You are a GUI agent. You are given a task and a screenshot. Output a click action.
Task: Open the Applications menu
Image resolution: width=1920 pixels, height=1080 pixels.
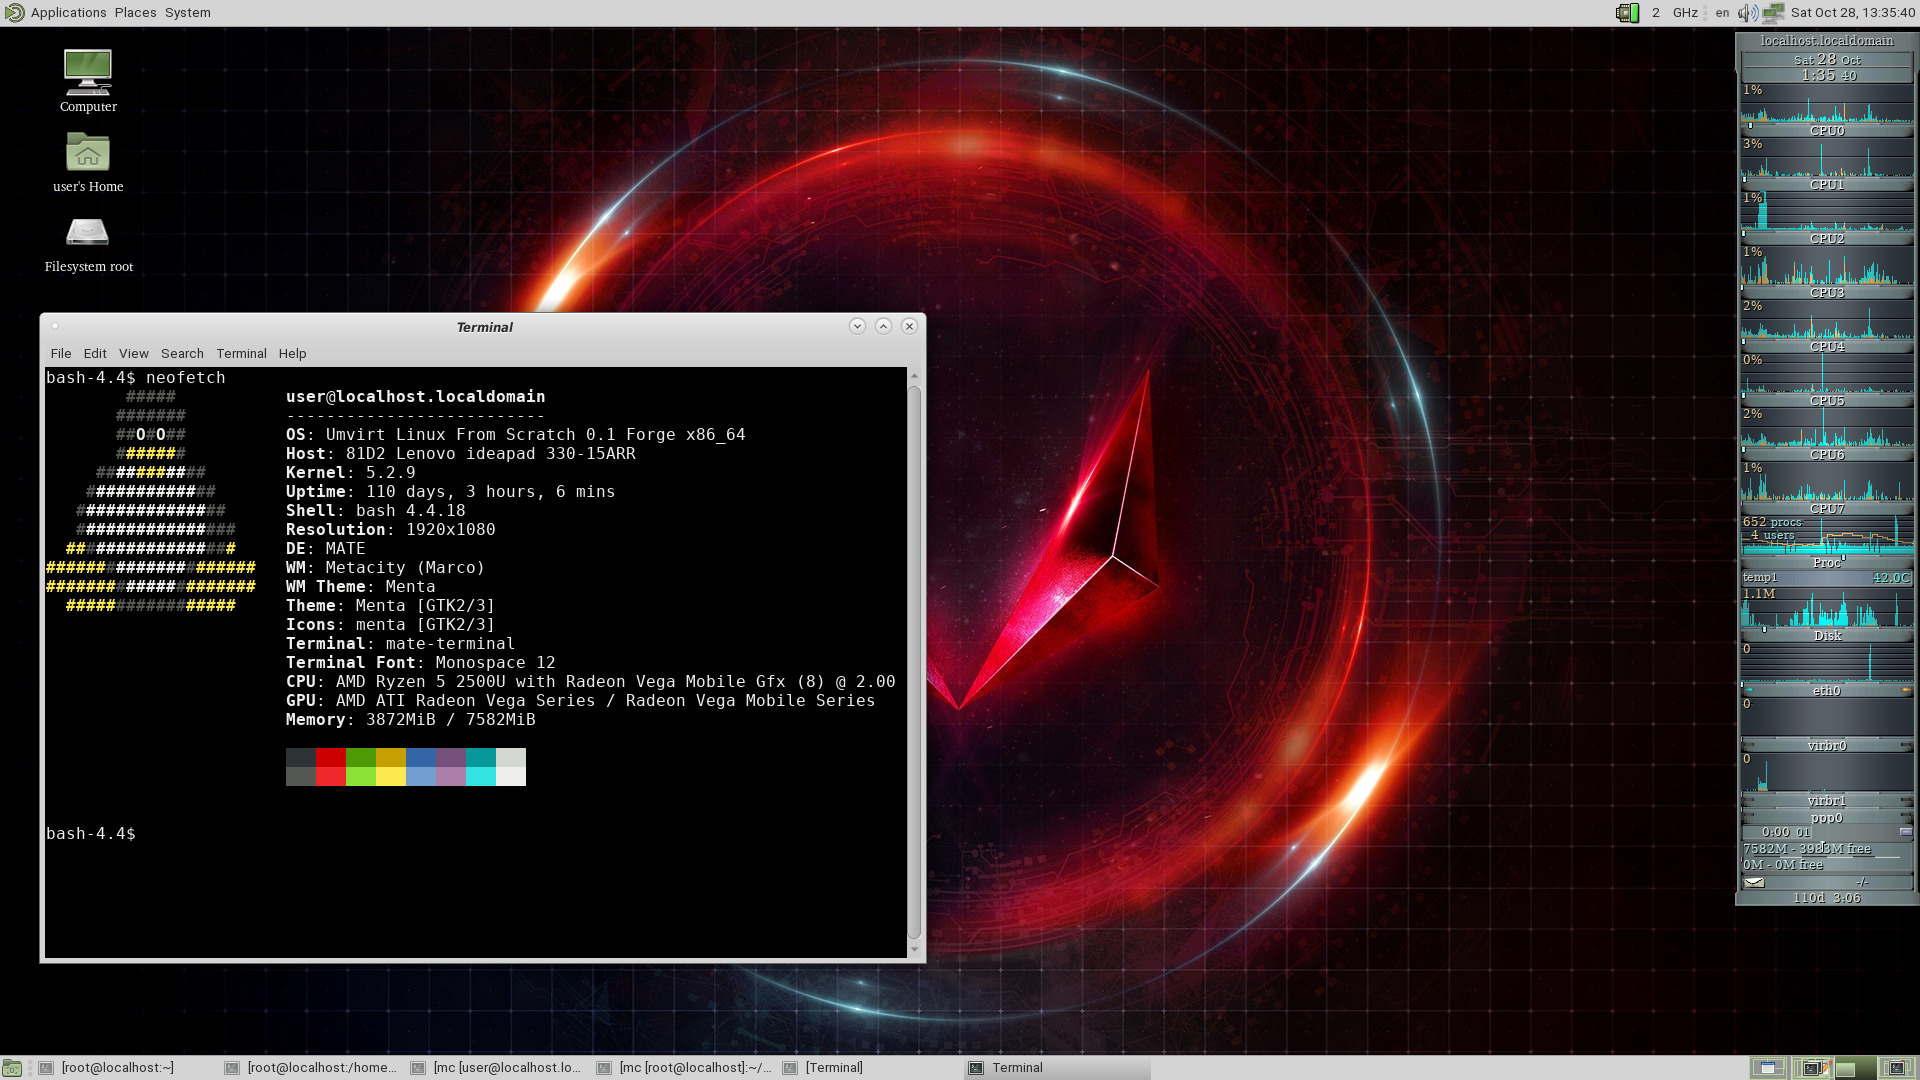coord(68,13)
